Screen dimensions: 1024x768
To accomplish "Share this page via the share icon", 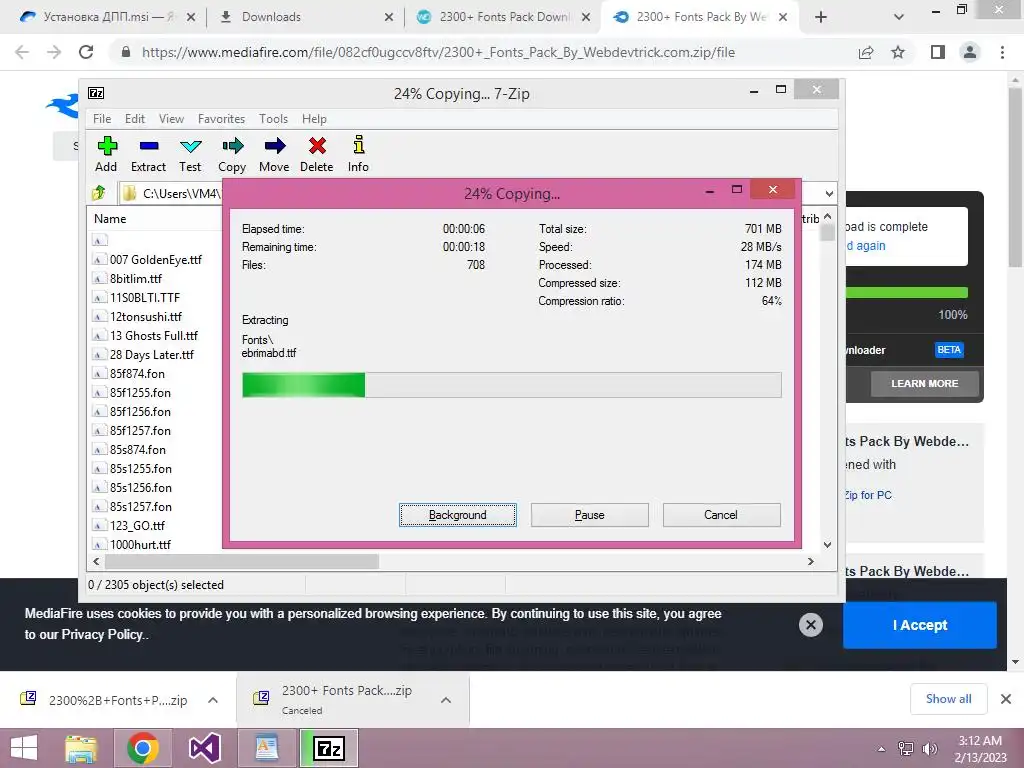I will pos(866,52).
